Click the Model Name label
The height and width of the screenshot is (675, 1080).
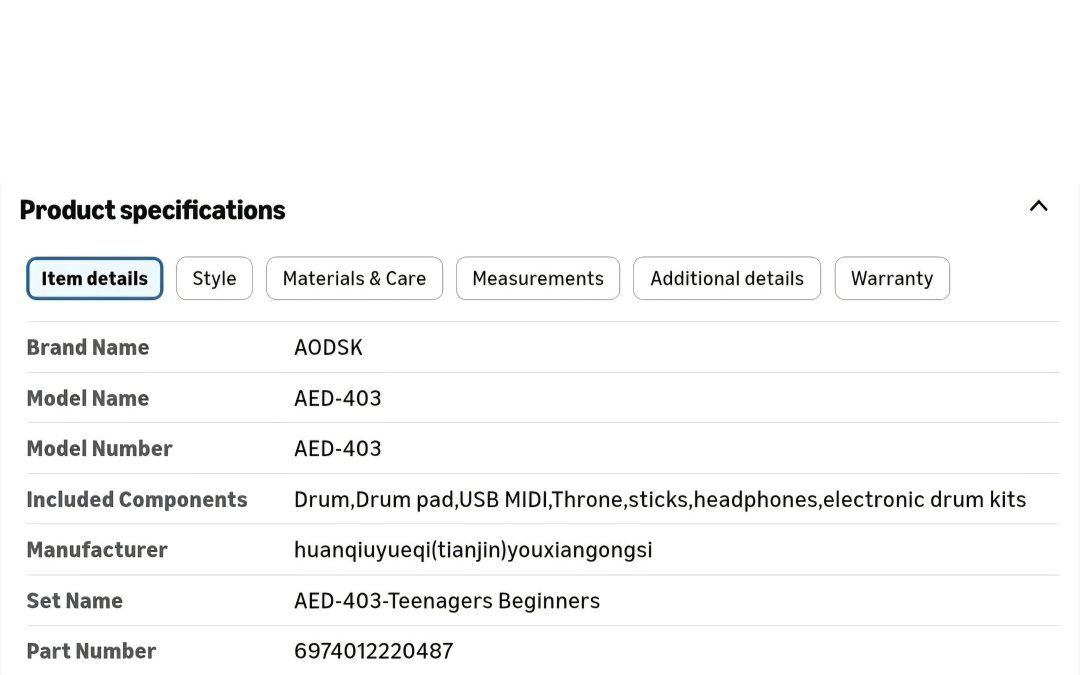coord(87,398)
